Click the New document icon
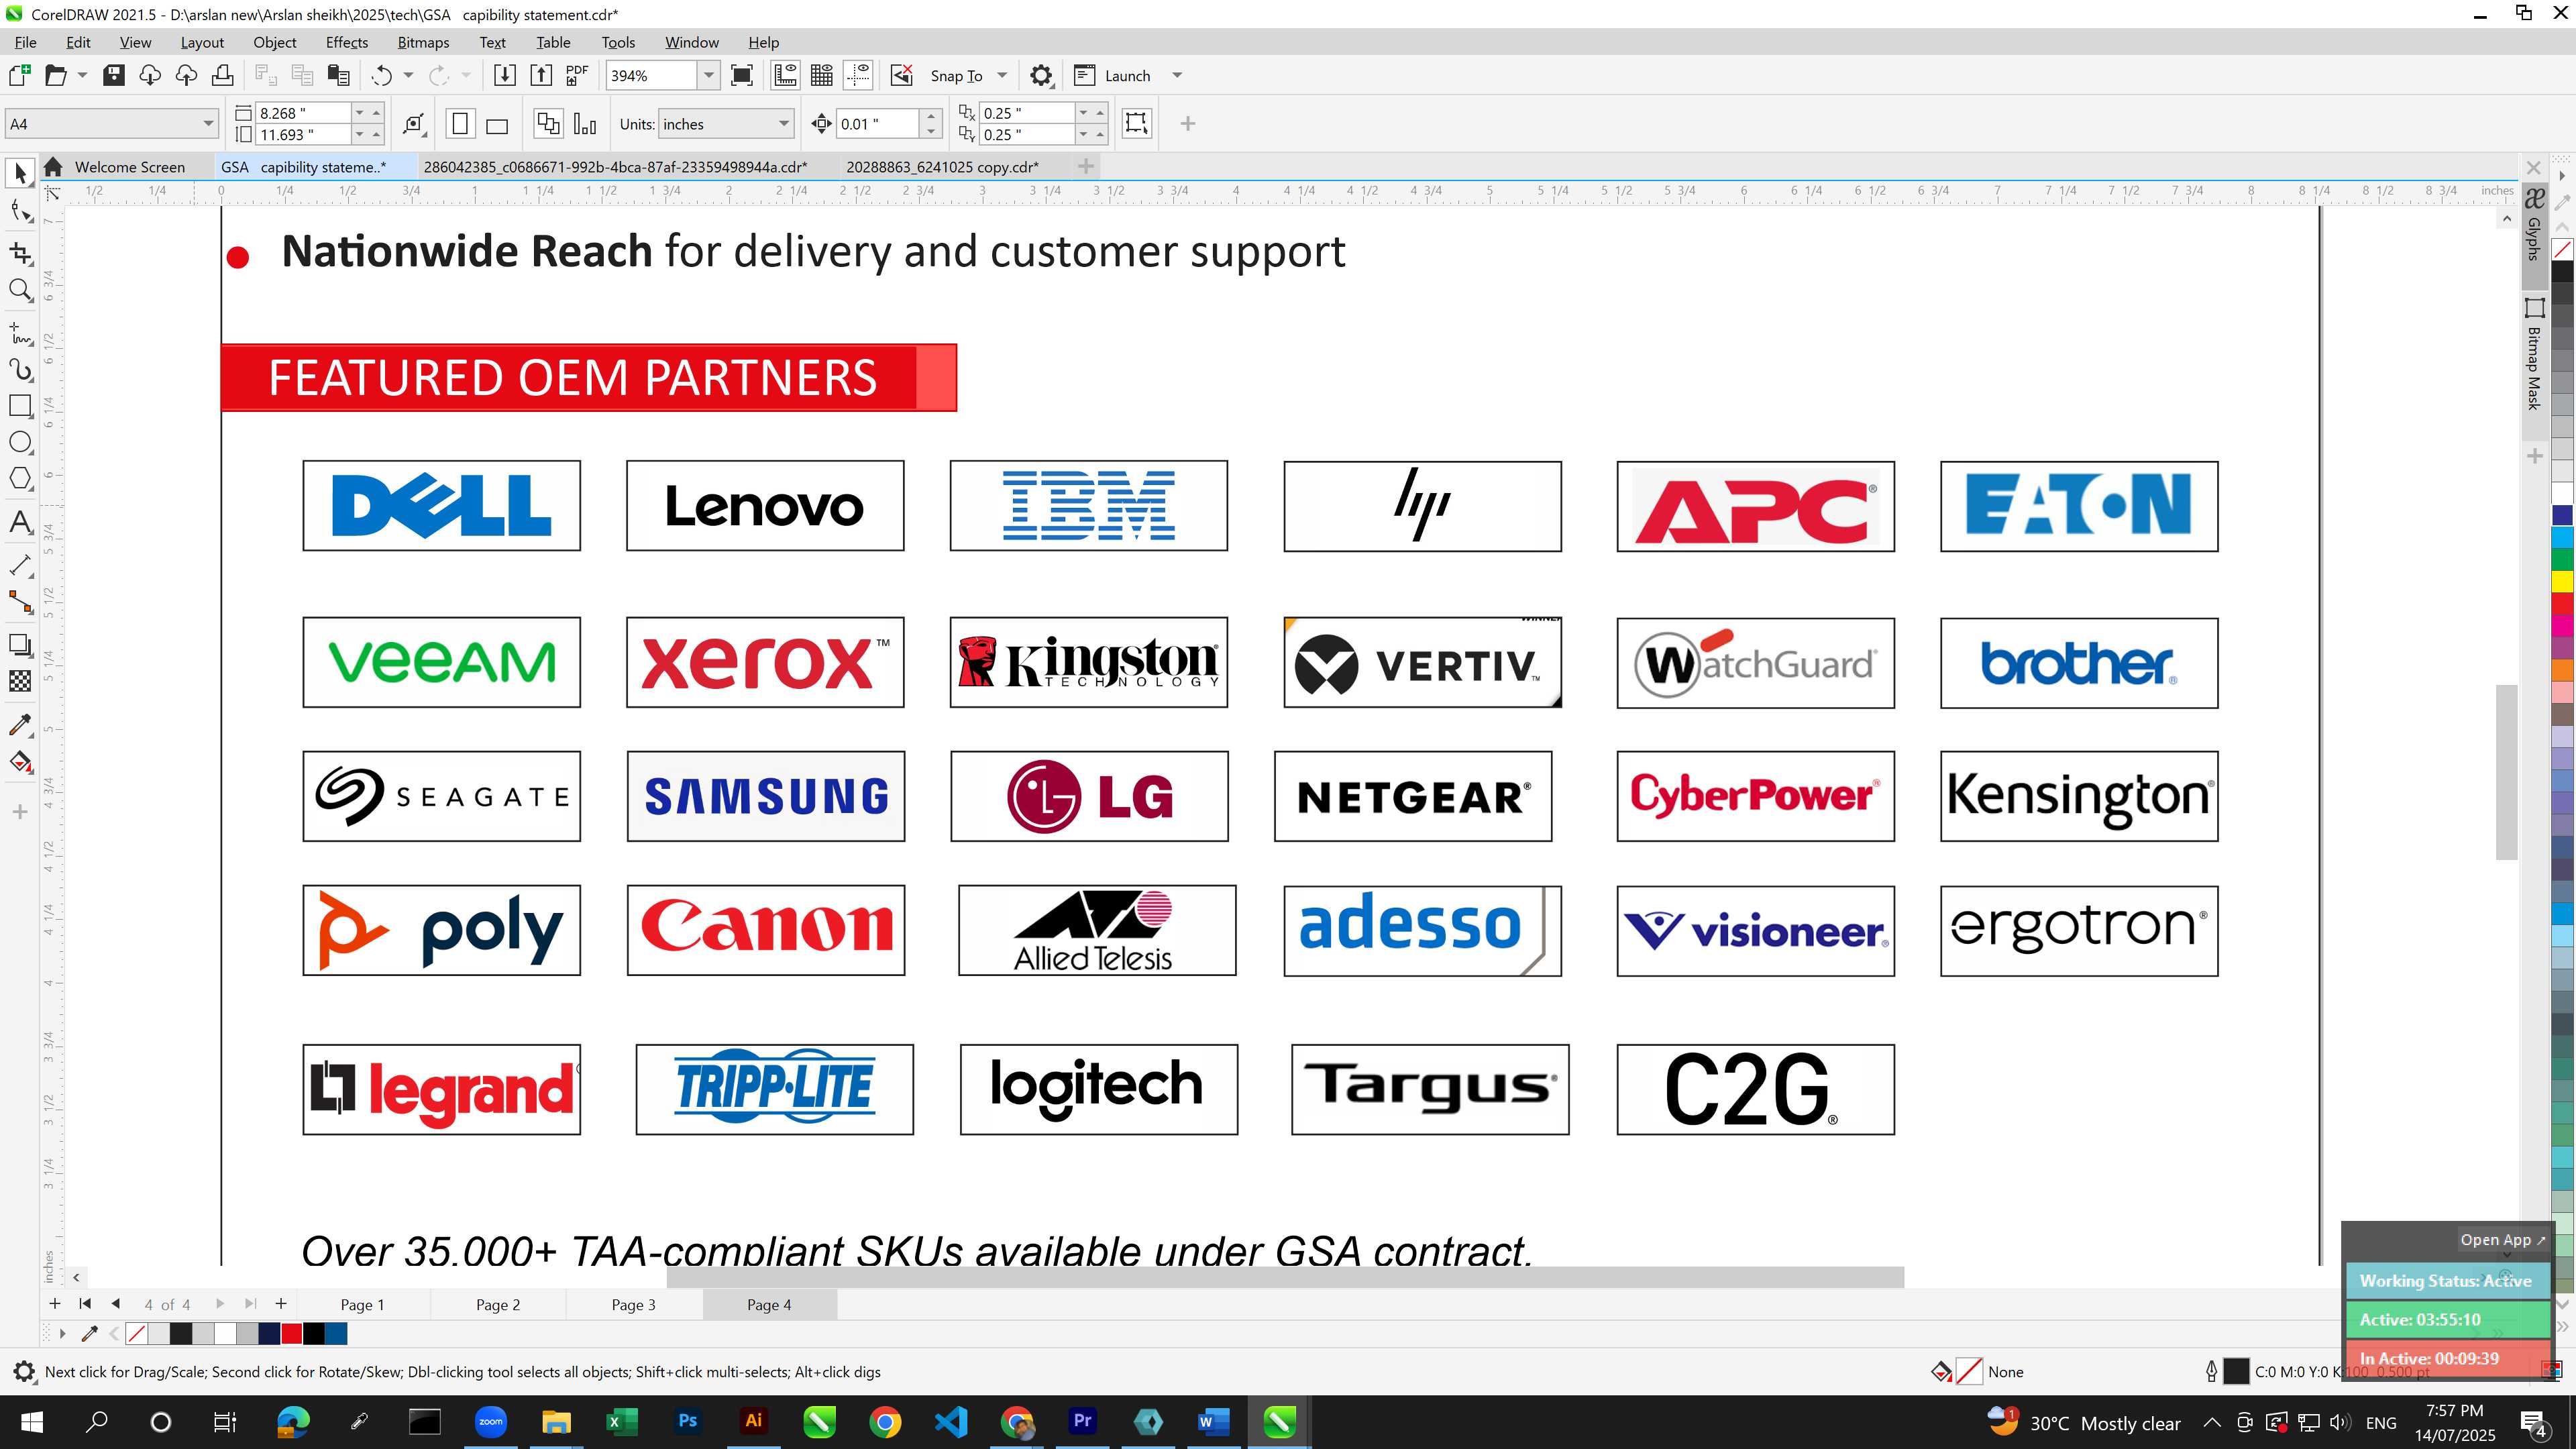 click(x=19, y=75)
